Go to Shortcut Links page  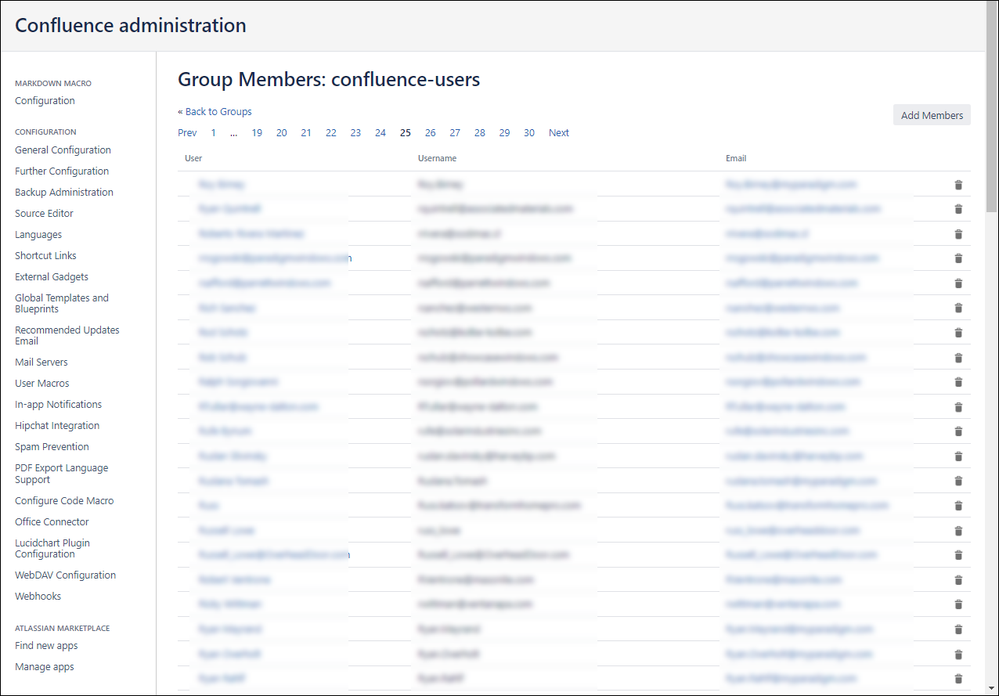(x=46, y=256)
